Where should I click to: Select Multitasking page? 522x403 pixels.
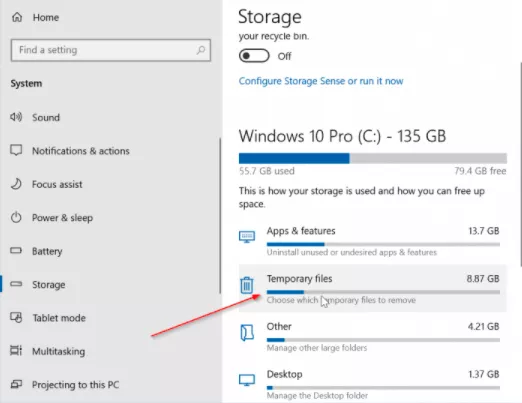point(58,351)
